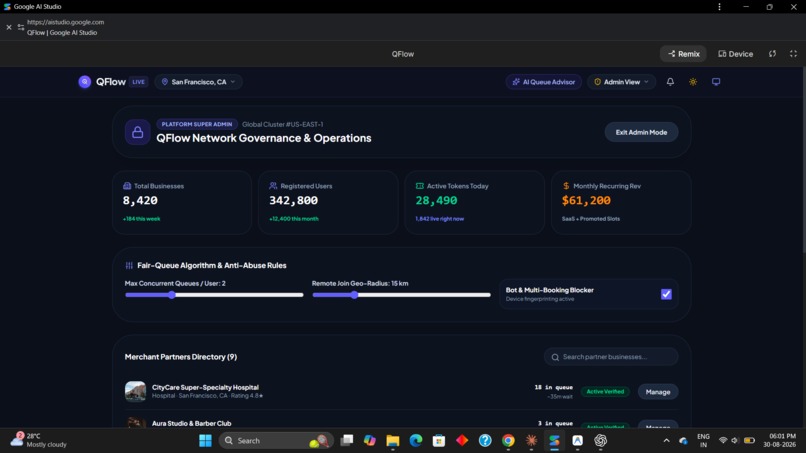Image resolution: width=806 pixels, height=453 pixels.
Task: Uncheck Bot & Multi-Booking Blocker checkbox
Action: click(666, 294)
